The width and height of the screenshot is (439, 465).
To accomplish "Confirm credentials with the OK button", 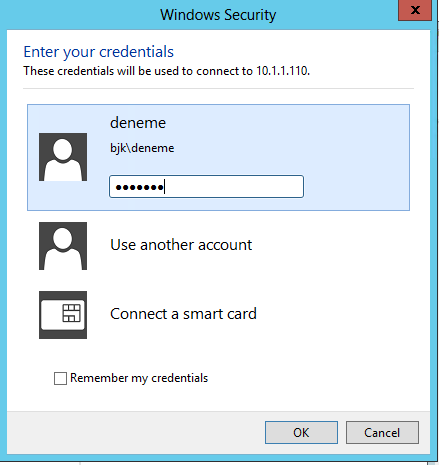I will click(x=301, y=433).
